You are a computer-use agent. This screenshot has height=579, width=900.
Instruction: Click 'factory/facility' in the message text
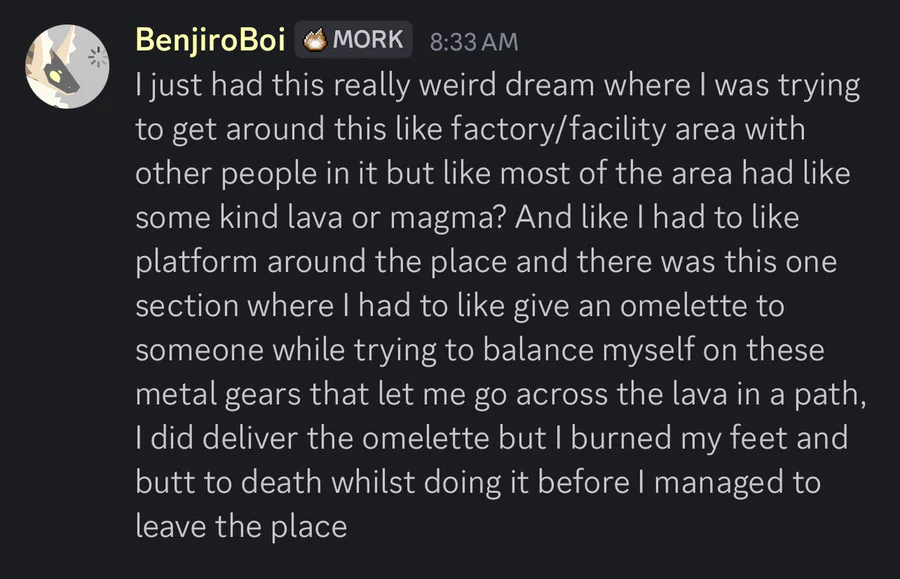tap(558, 130)
